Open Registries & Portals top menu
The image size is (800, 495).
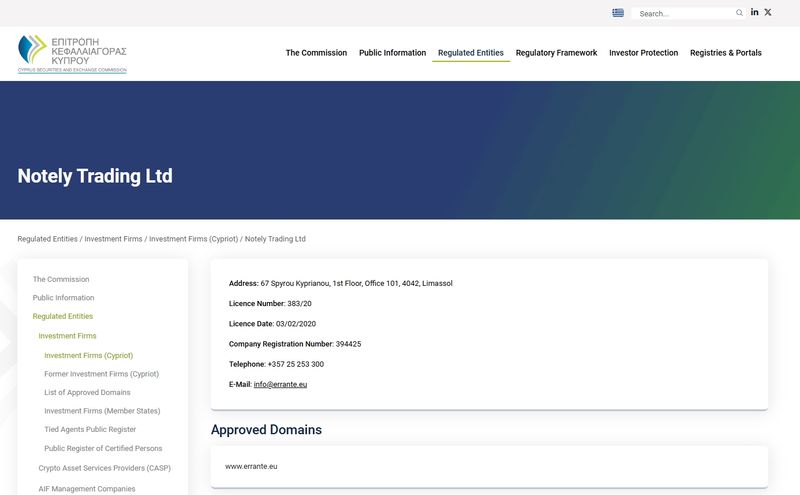click(x=726, y=53)
